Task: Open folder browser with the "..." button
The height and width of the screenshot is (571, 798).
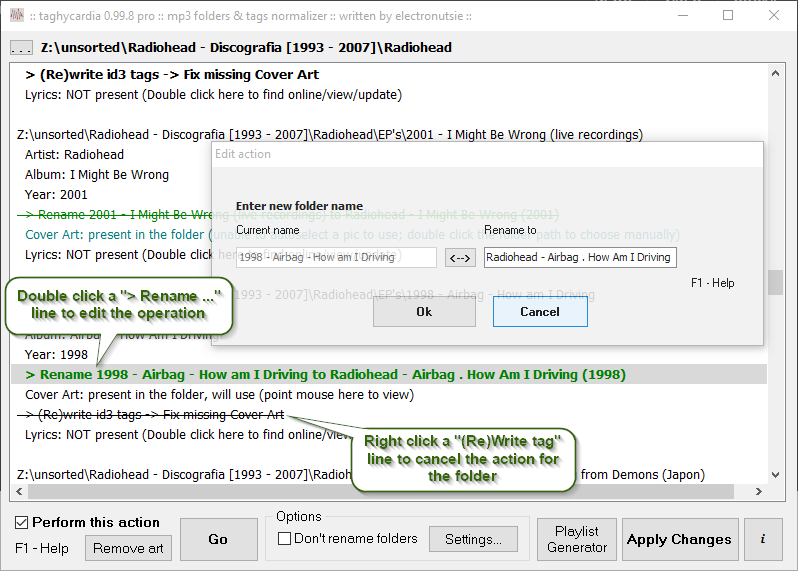Action: click(21, 48)
